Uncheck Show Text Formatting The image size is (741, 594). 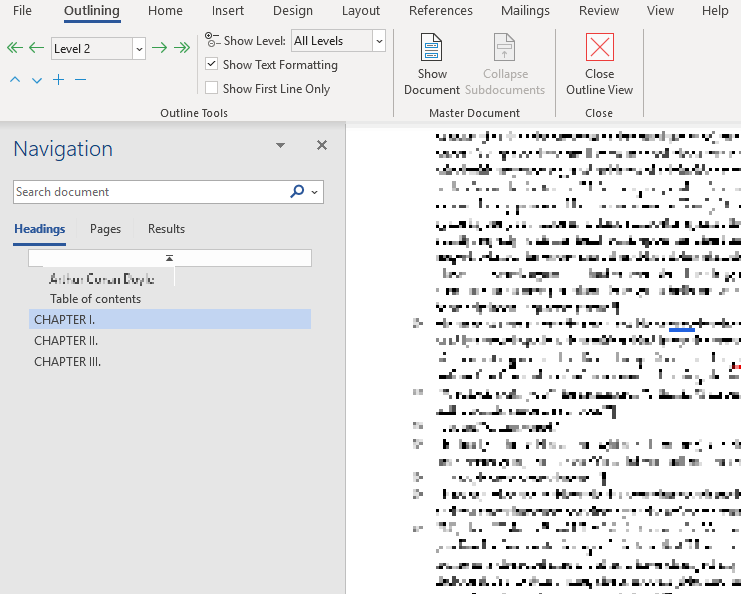coord(211,65)
